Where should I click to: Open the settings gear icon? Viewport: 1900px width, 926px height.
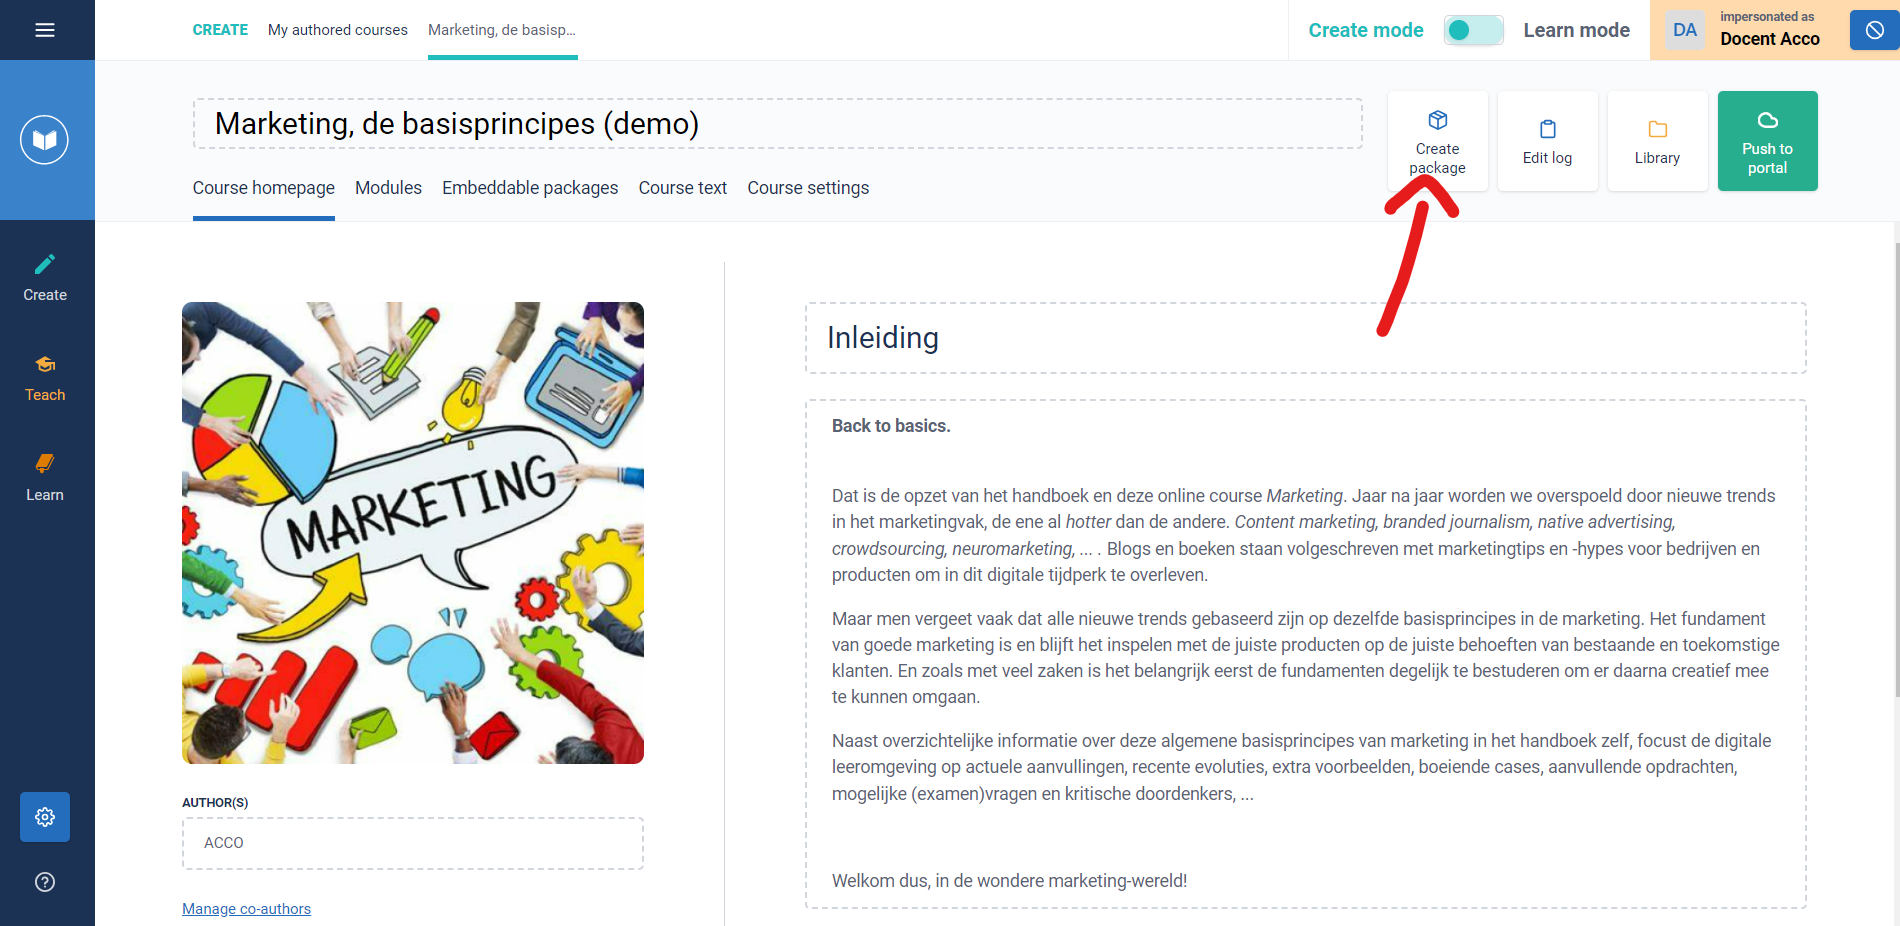(45, 817)
